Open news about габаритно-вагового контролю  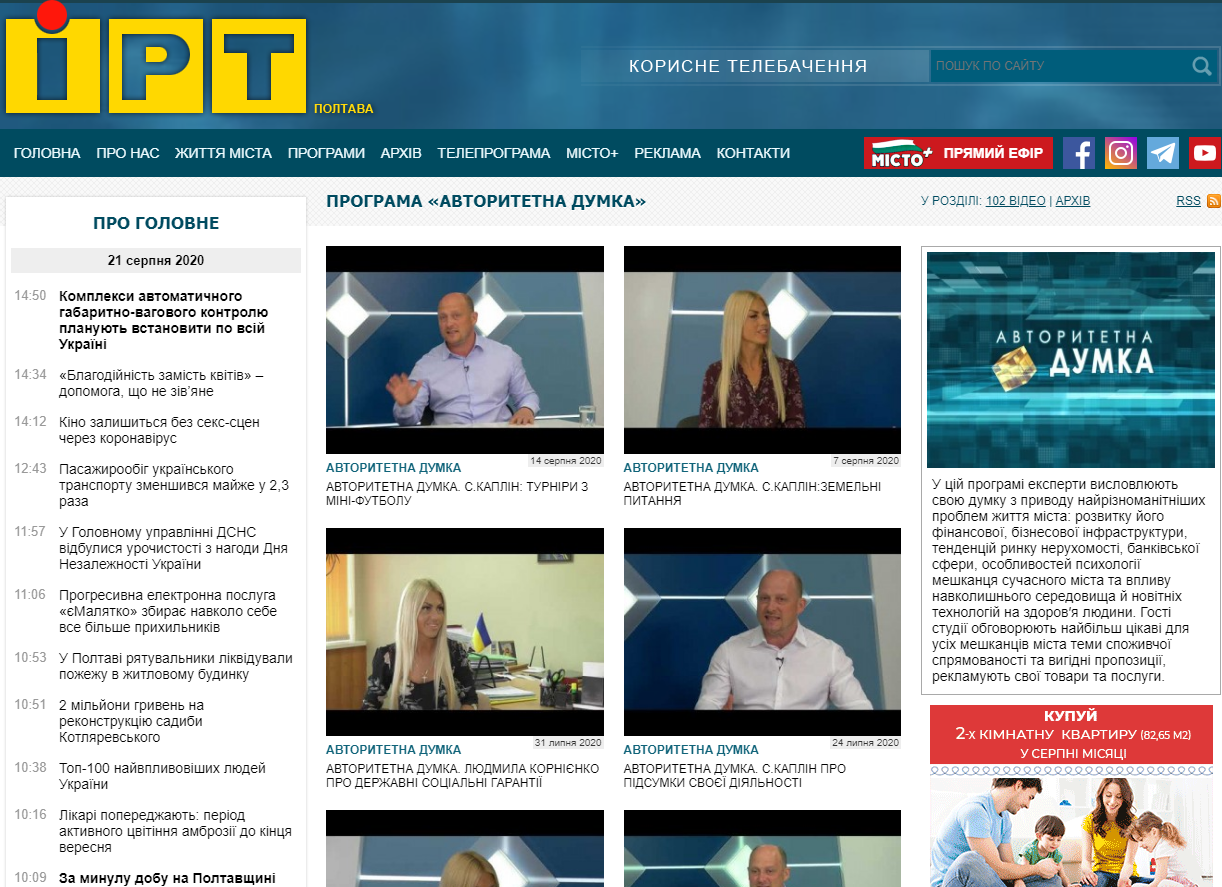pos(162,320)
